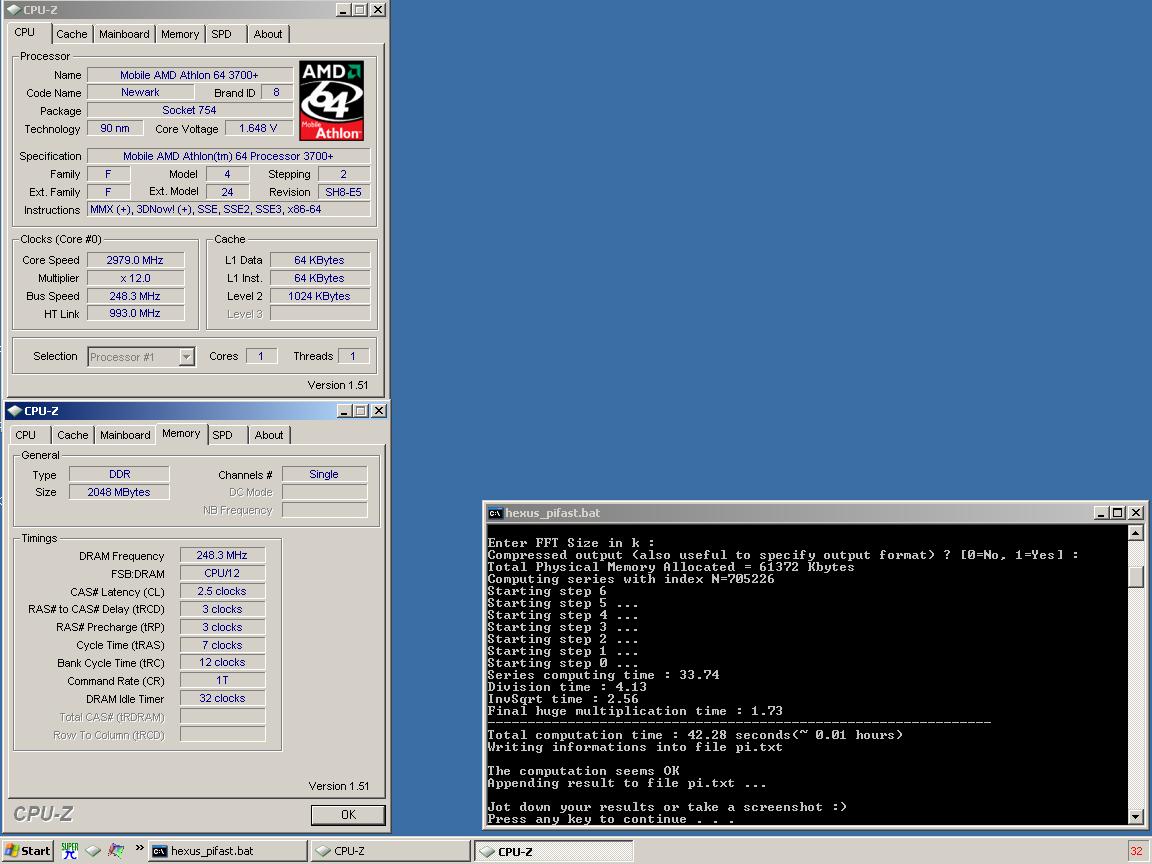The image size is (1152, 864).
Task: Click the Code Name value 'Newark'
Action: [140, 93]
